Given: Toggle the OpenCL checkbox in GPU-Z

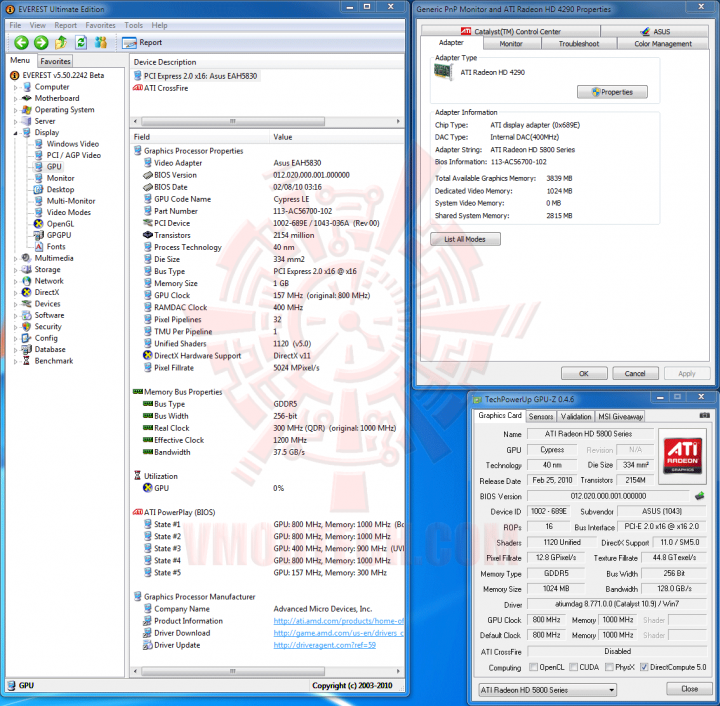Looking at the screenshot, I should point(533,667).
